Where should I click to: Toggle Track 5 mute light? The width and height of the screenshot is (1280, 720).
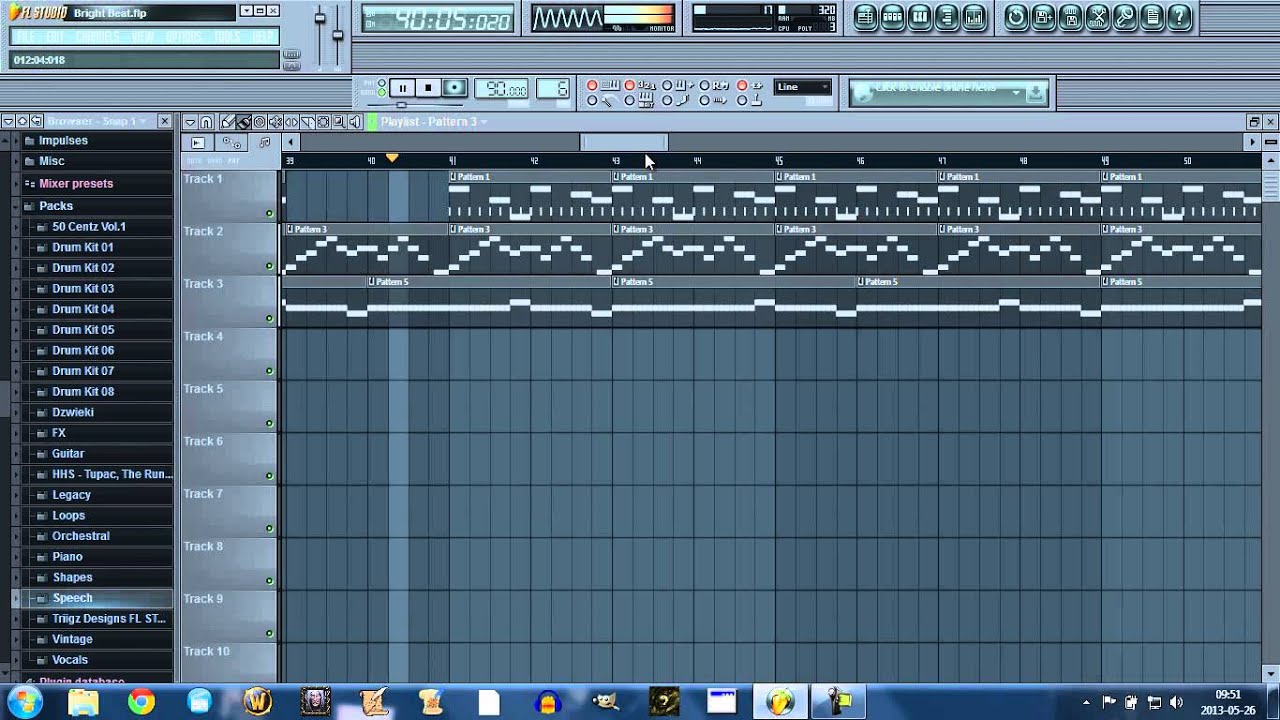[x=269, y=423]
